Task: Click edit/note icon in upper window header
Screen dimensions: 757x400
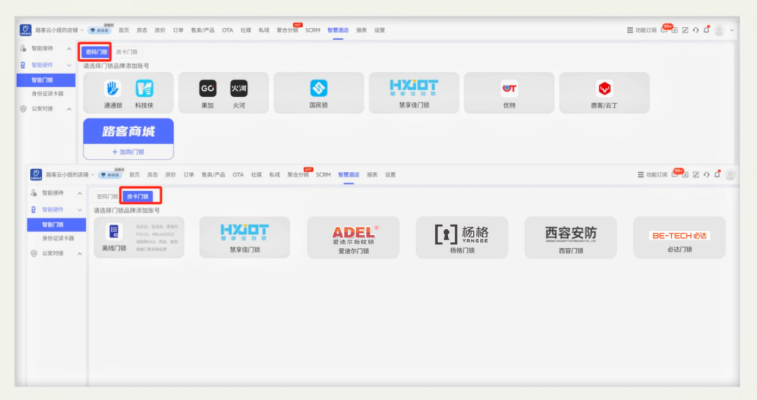Action: pos(685,30)
